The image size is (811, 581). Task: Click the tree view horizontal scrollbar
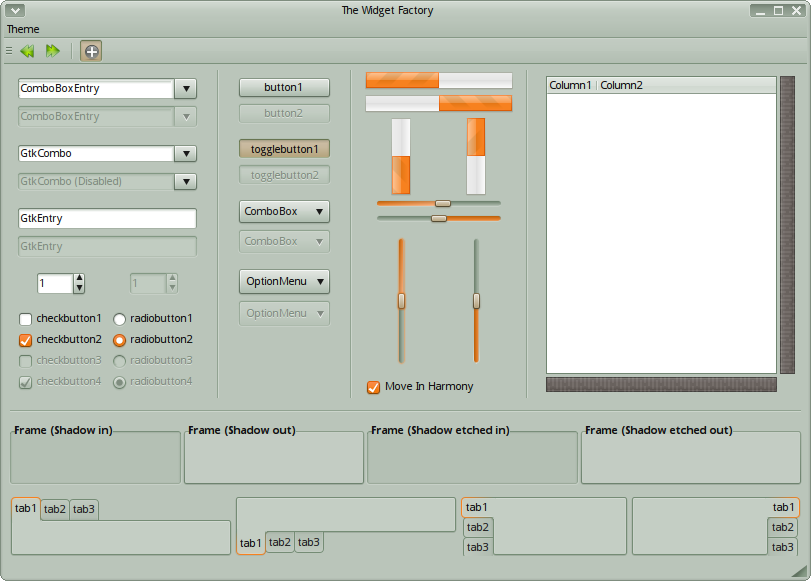click(662, 384)
